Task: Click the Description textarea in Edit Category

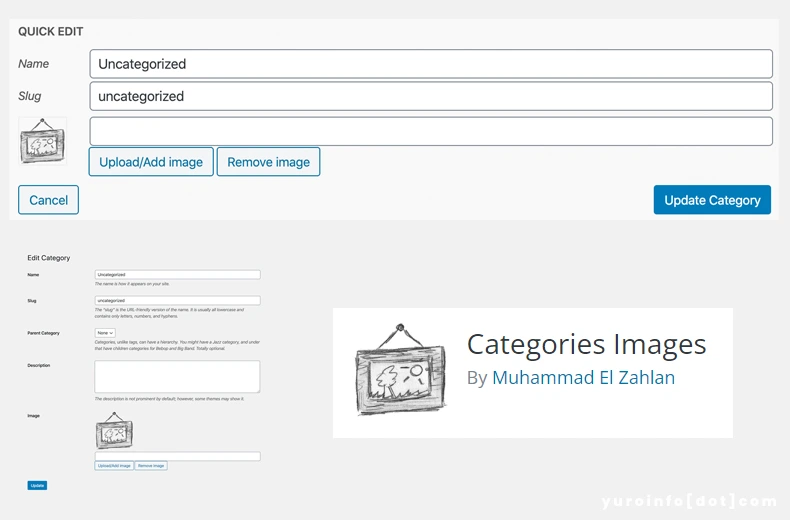Action: [x=177, y=376]
